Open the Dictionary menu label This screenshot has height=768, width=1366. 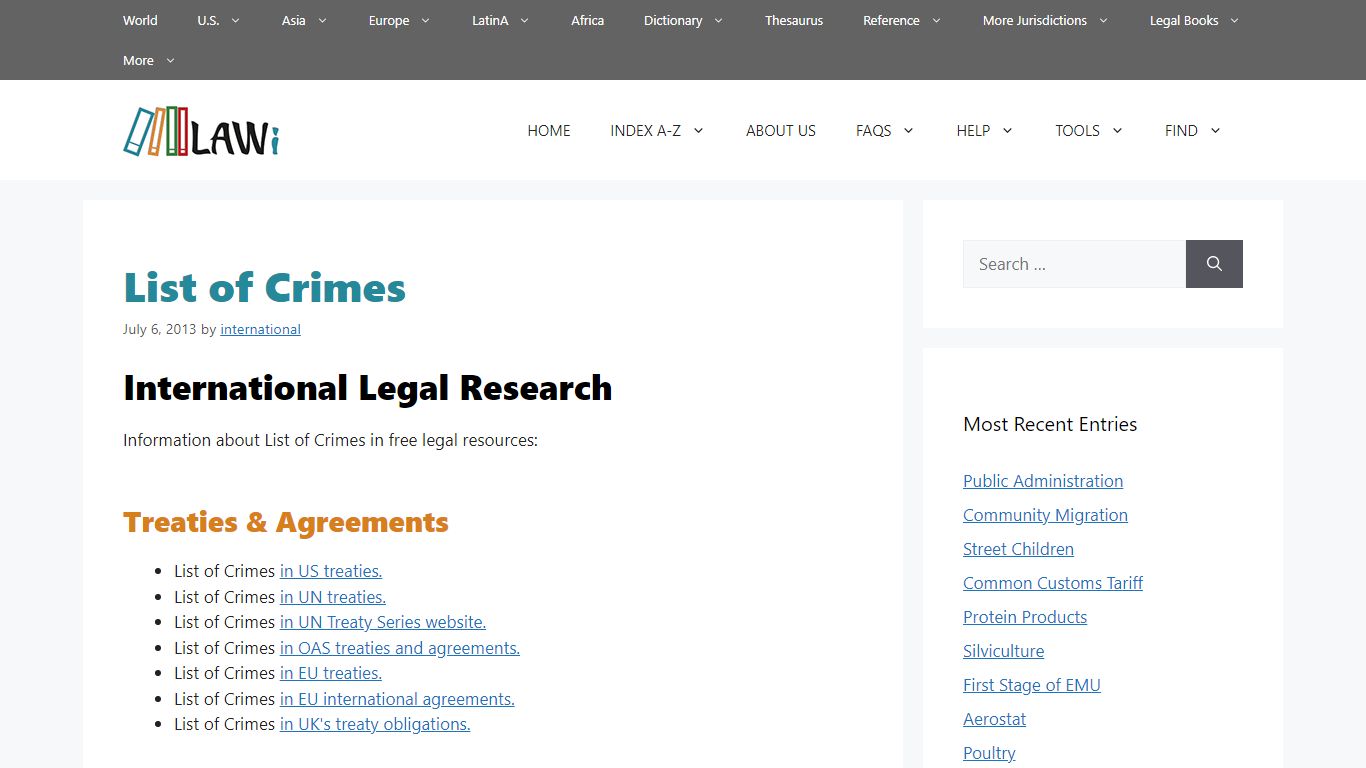coord(673,20)
